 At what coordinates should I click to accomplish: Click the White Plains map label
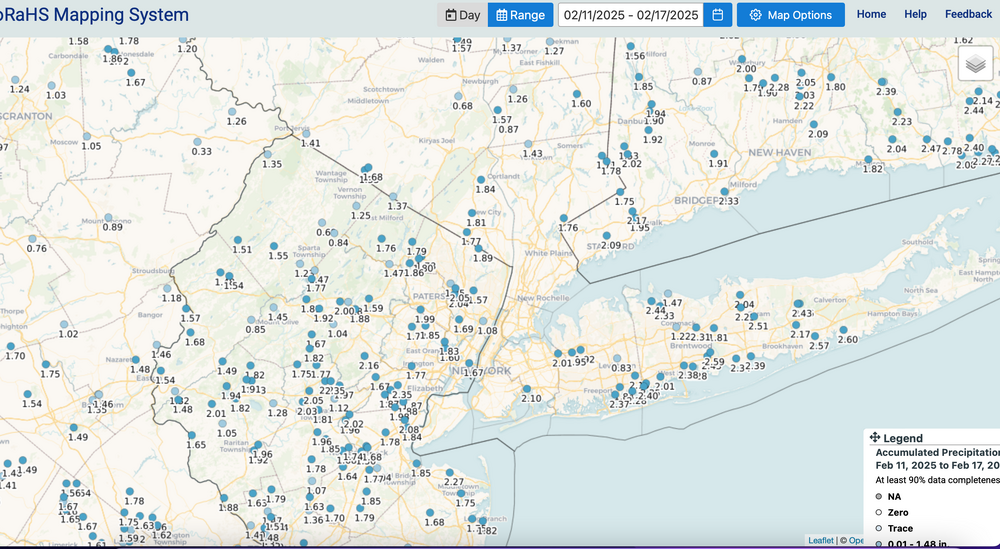(x=546, y=253)
